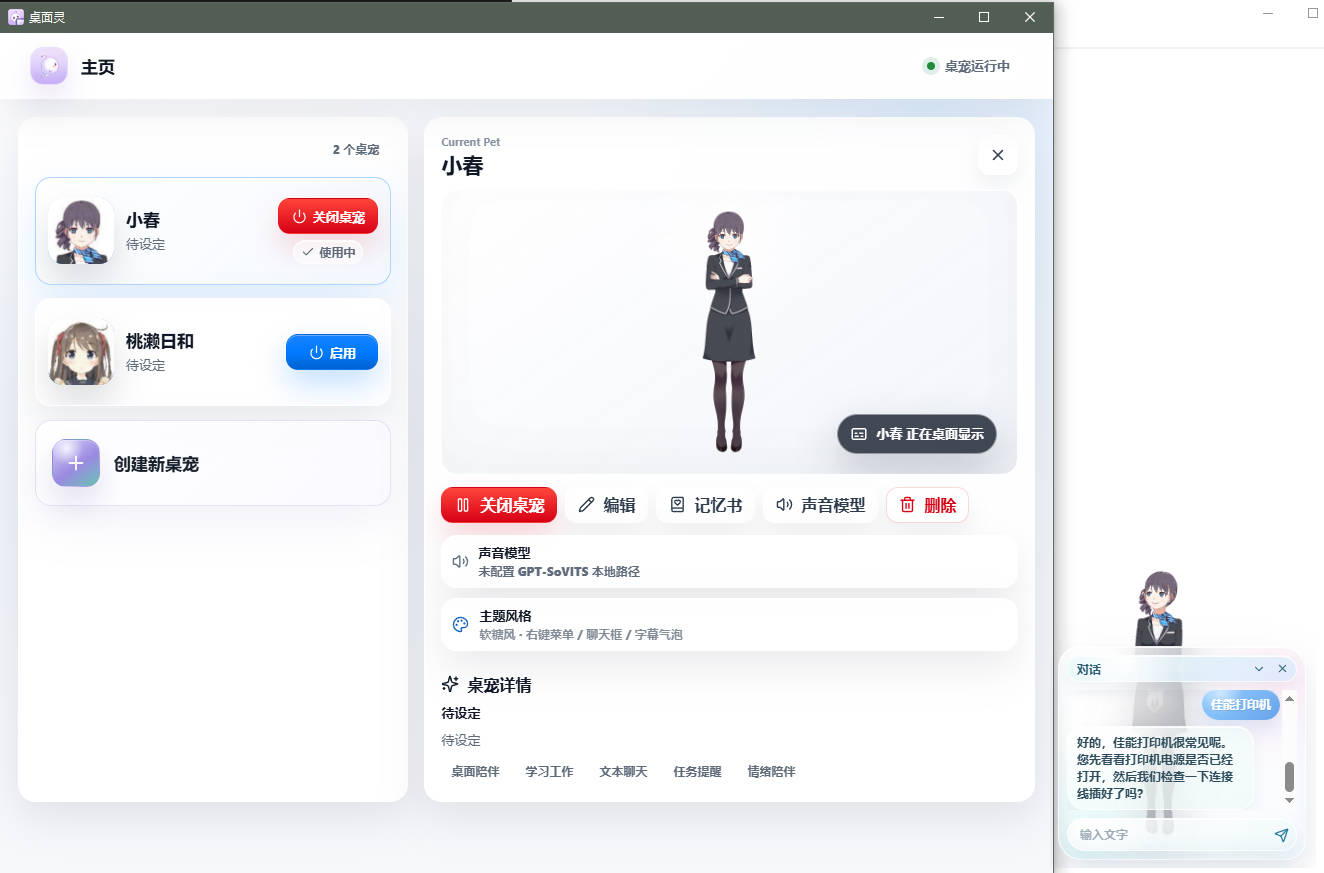Click the 小春 正在桌面显示 status pill
Viewport: 1324px width, 873px height.
click(917, 434)
